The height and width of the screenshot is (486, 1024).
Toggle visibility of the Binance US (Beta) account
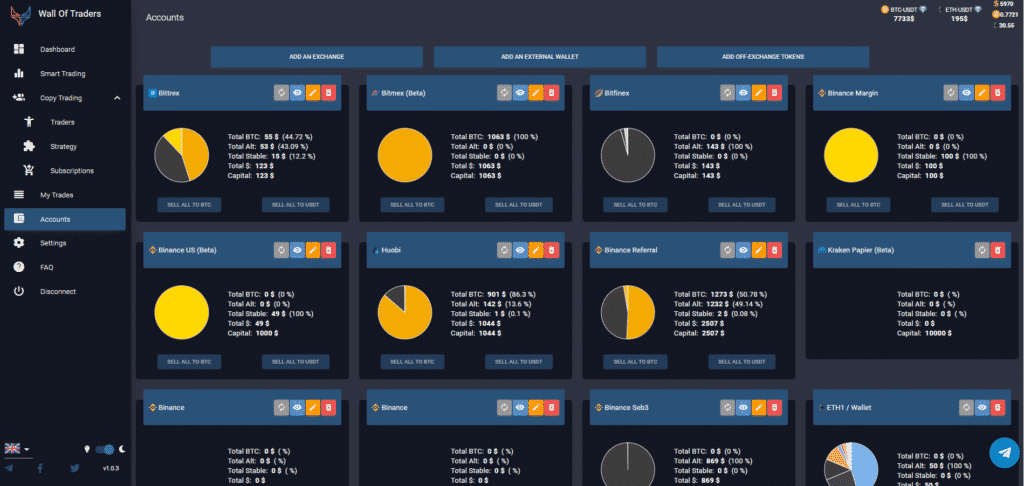(297, 250)
